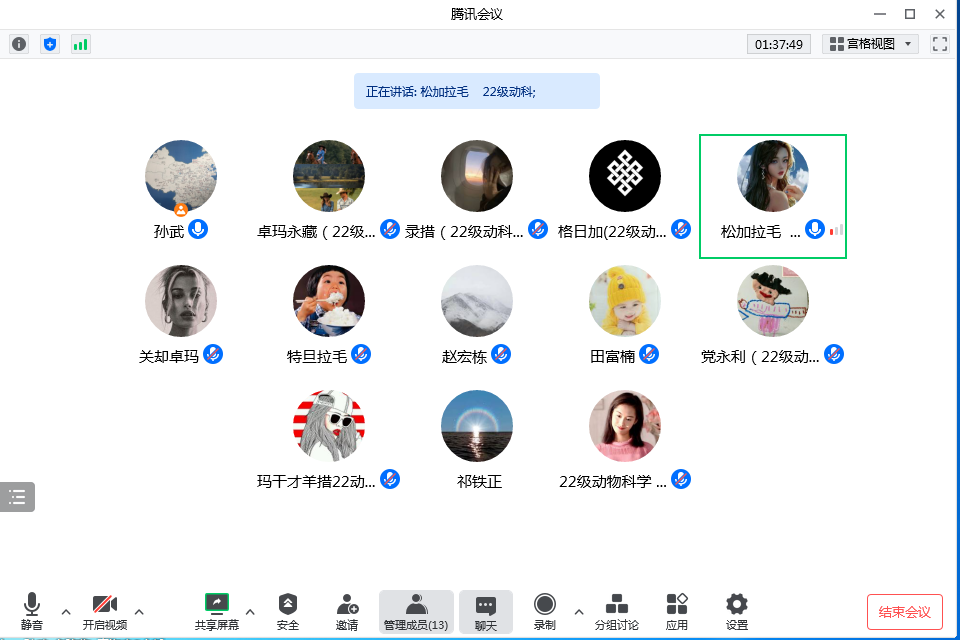This screenshot has height=640, width=960.
Task: Maximize the 腾讯会议 window
Action: (910, 14)
